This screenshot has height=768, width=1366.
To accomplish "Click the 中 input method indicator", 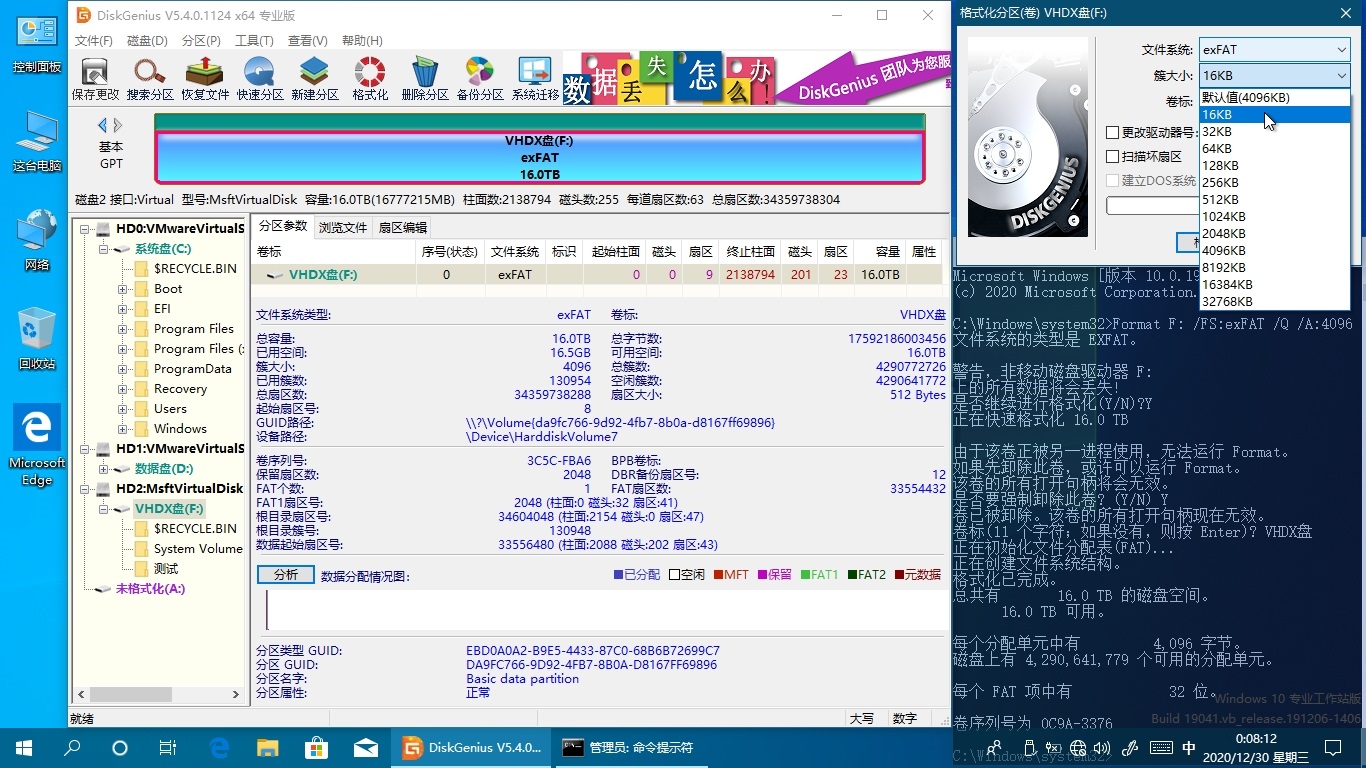I will tap(1188, 747).
